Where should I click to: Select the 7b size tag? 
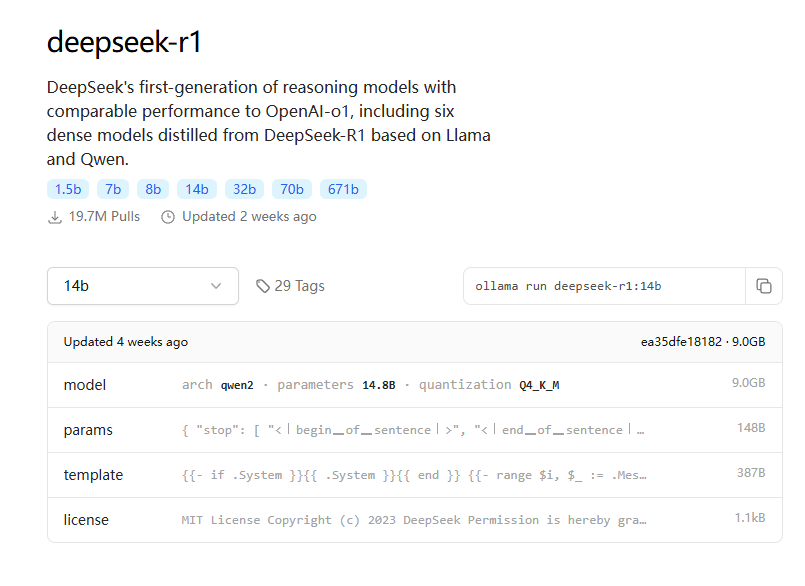[113, 189]
